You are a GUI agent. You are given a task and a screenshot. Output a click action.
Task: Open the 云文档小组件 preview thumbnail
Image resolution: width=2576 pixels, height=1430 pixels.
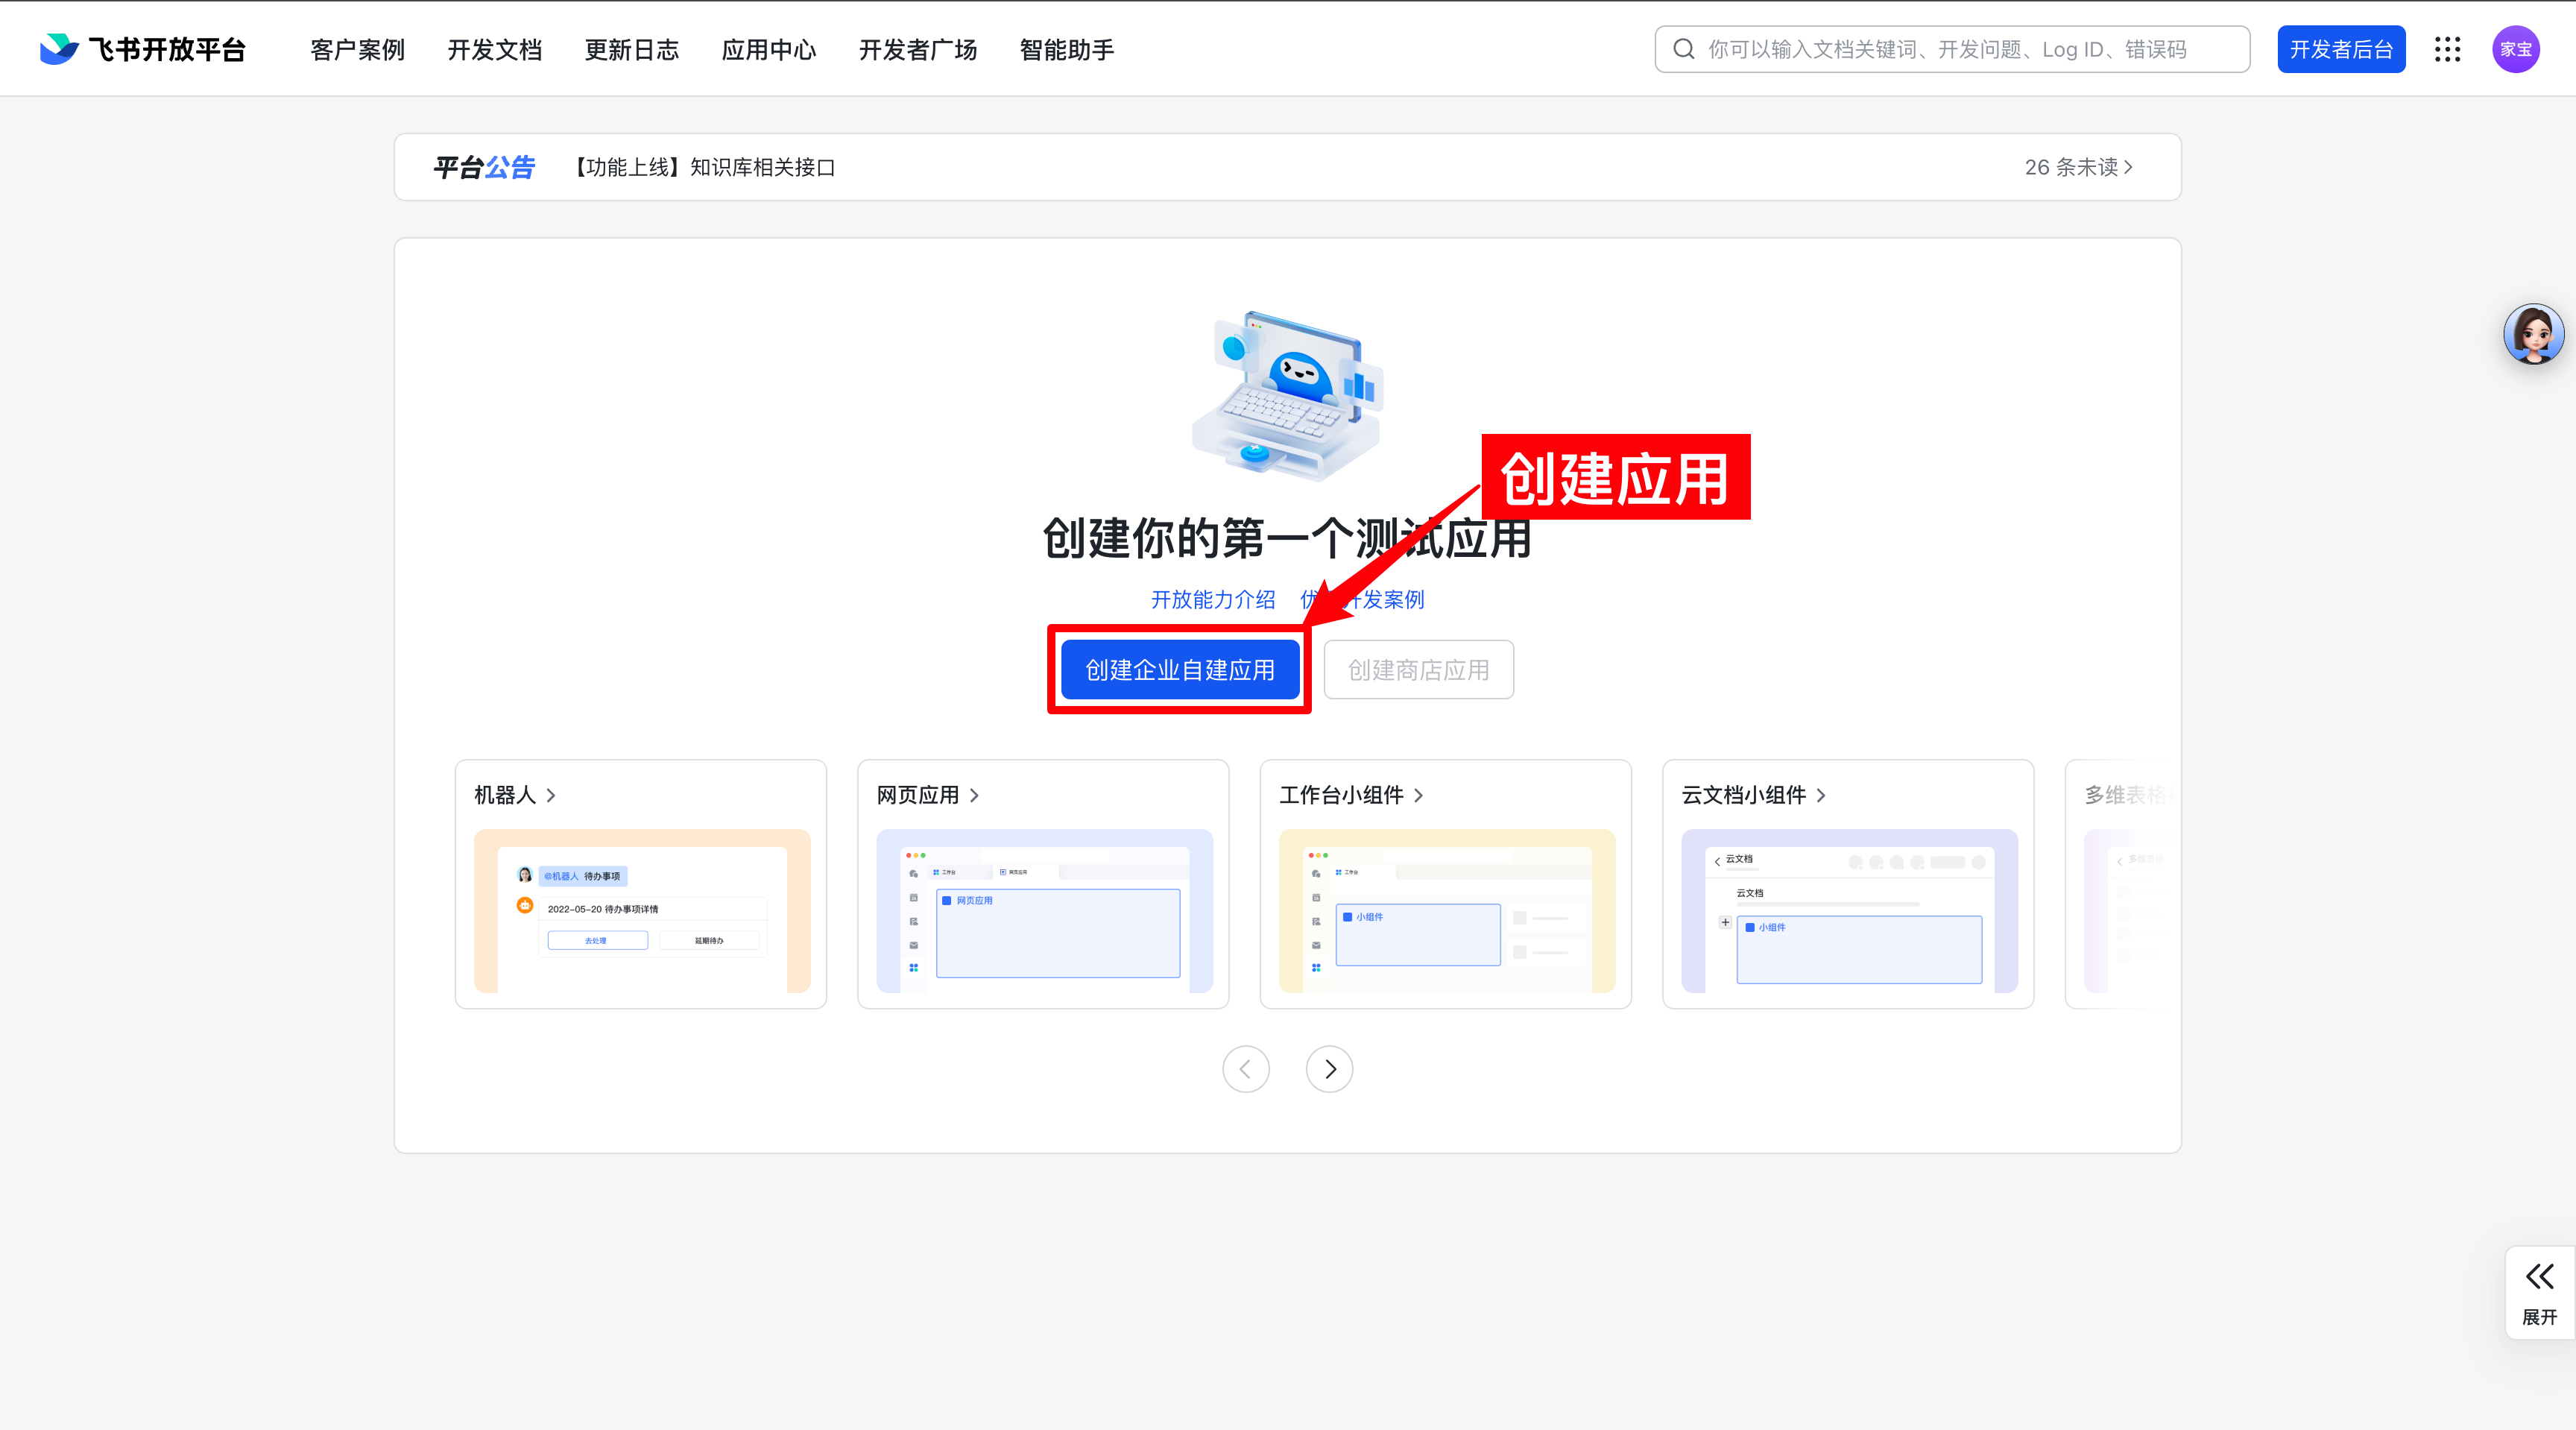[1850, 911]
